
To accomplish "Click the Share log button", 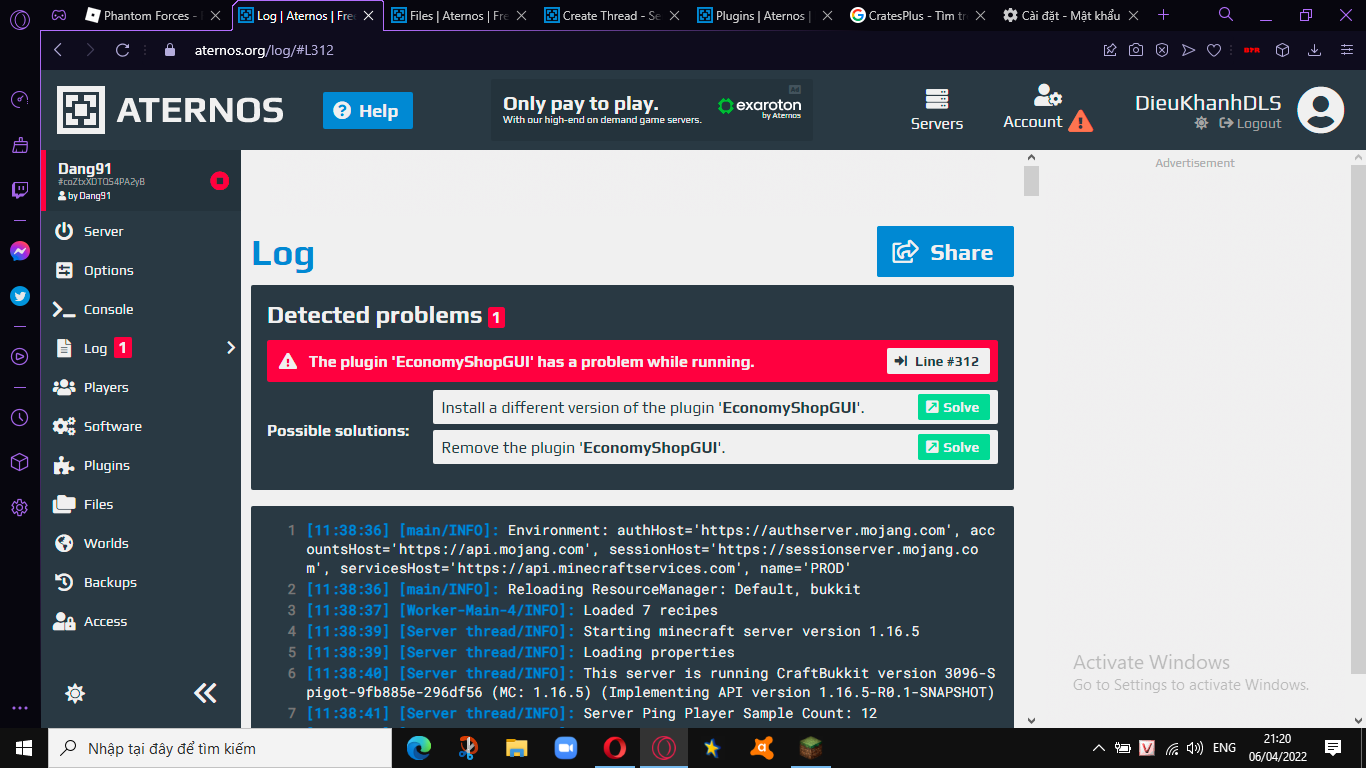I will (x=945, y=251).
